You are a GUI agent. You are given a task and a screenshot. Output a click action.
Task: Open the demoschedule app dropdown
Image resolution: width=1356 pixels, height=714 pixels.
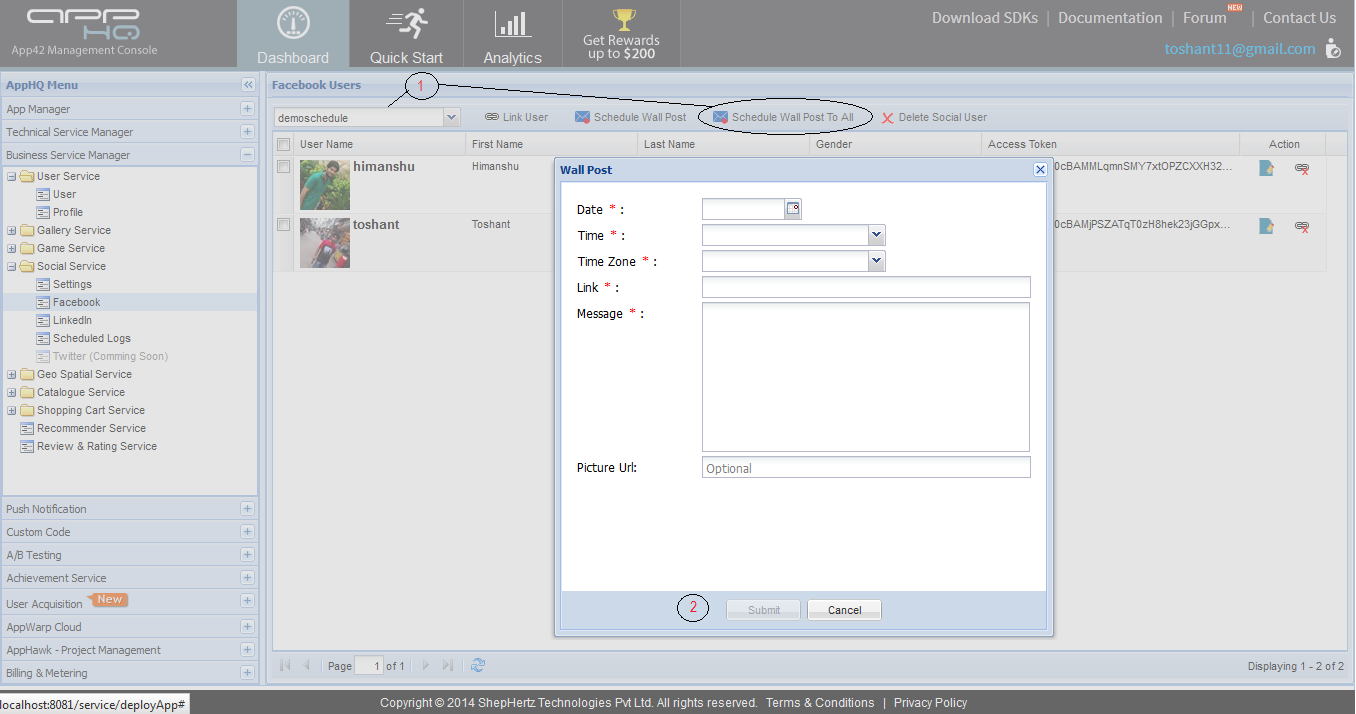(451, 118)
